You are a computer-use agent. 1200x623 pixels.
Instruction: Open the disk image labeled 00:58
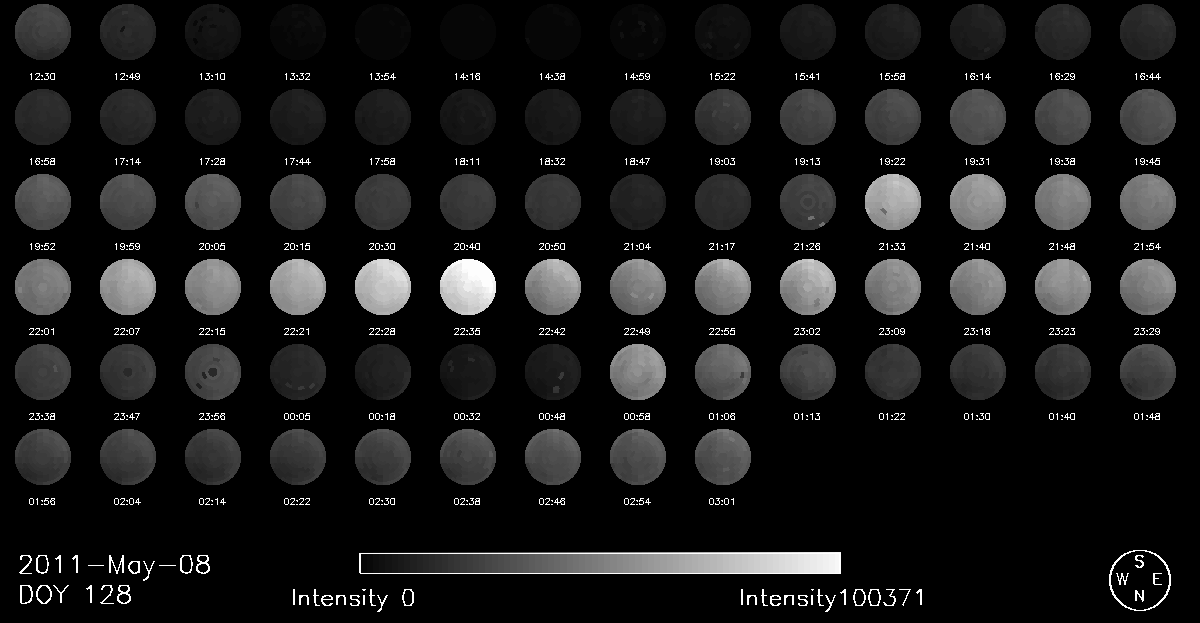pos(638,371)
